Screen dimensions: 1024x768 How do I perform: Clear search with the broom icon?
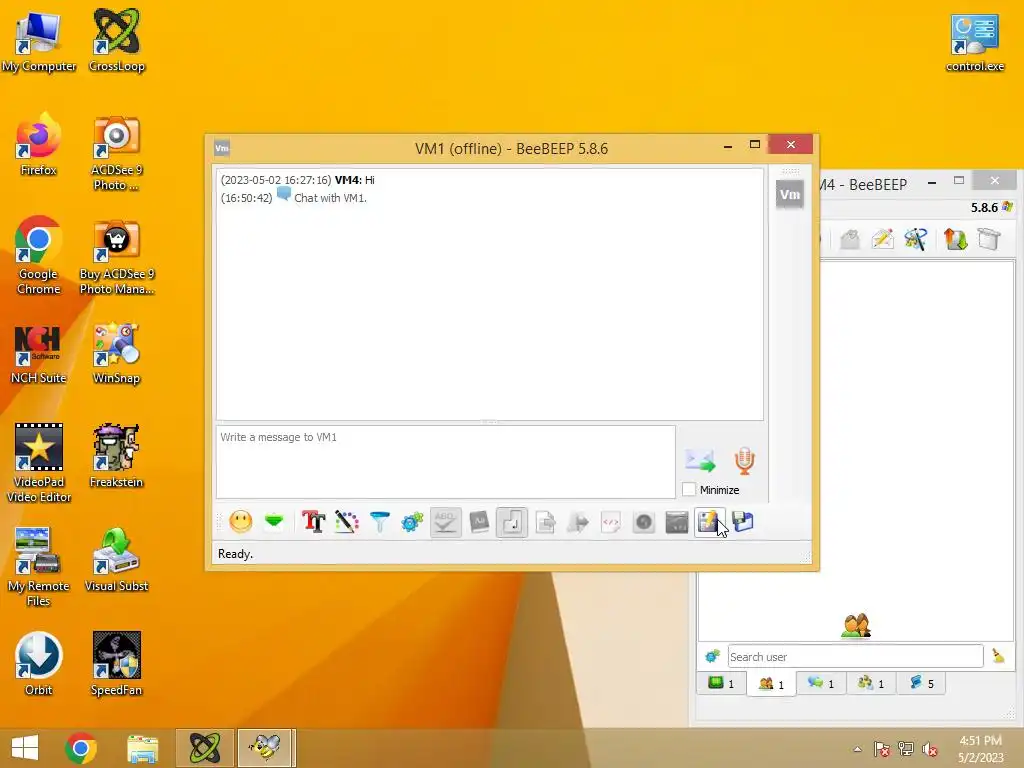999,656
